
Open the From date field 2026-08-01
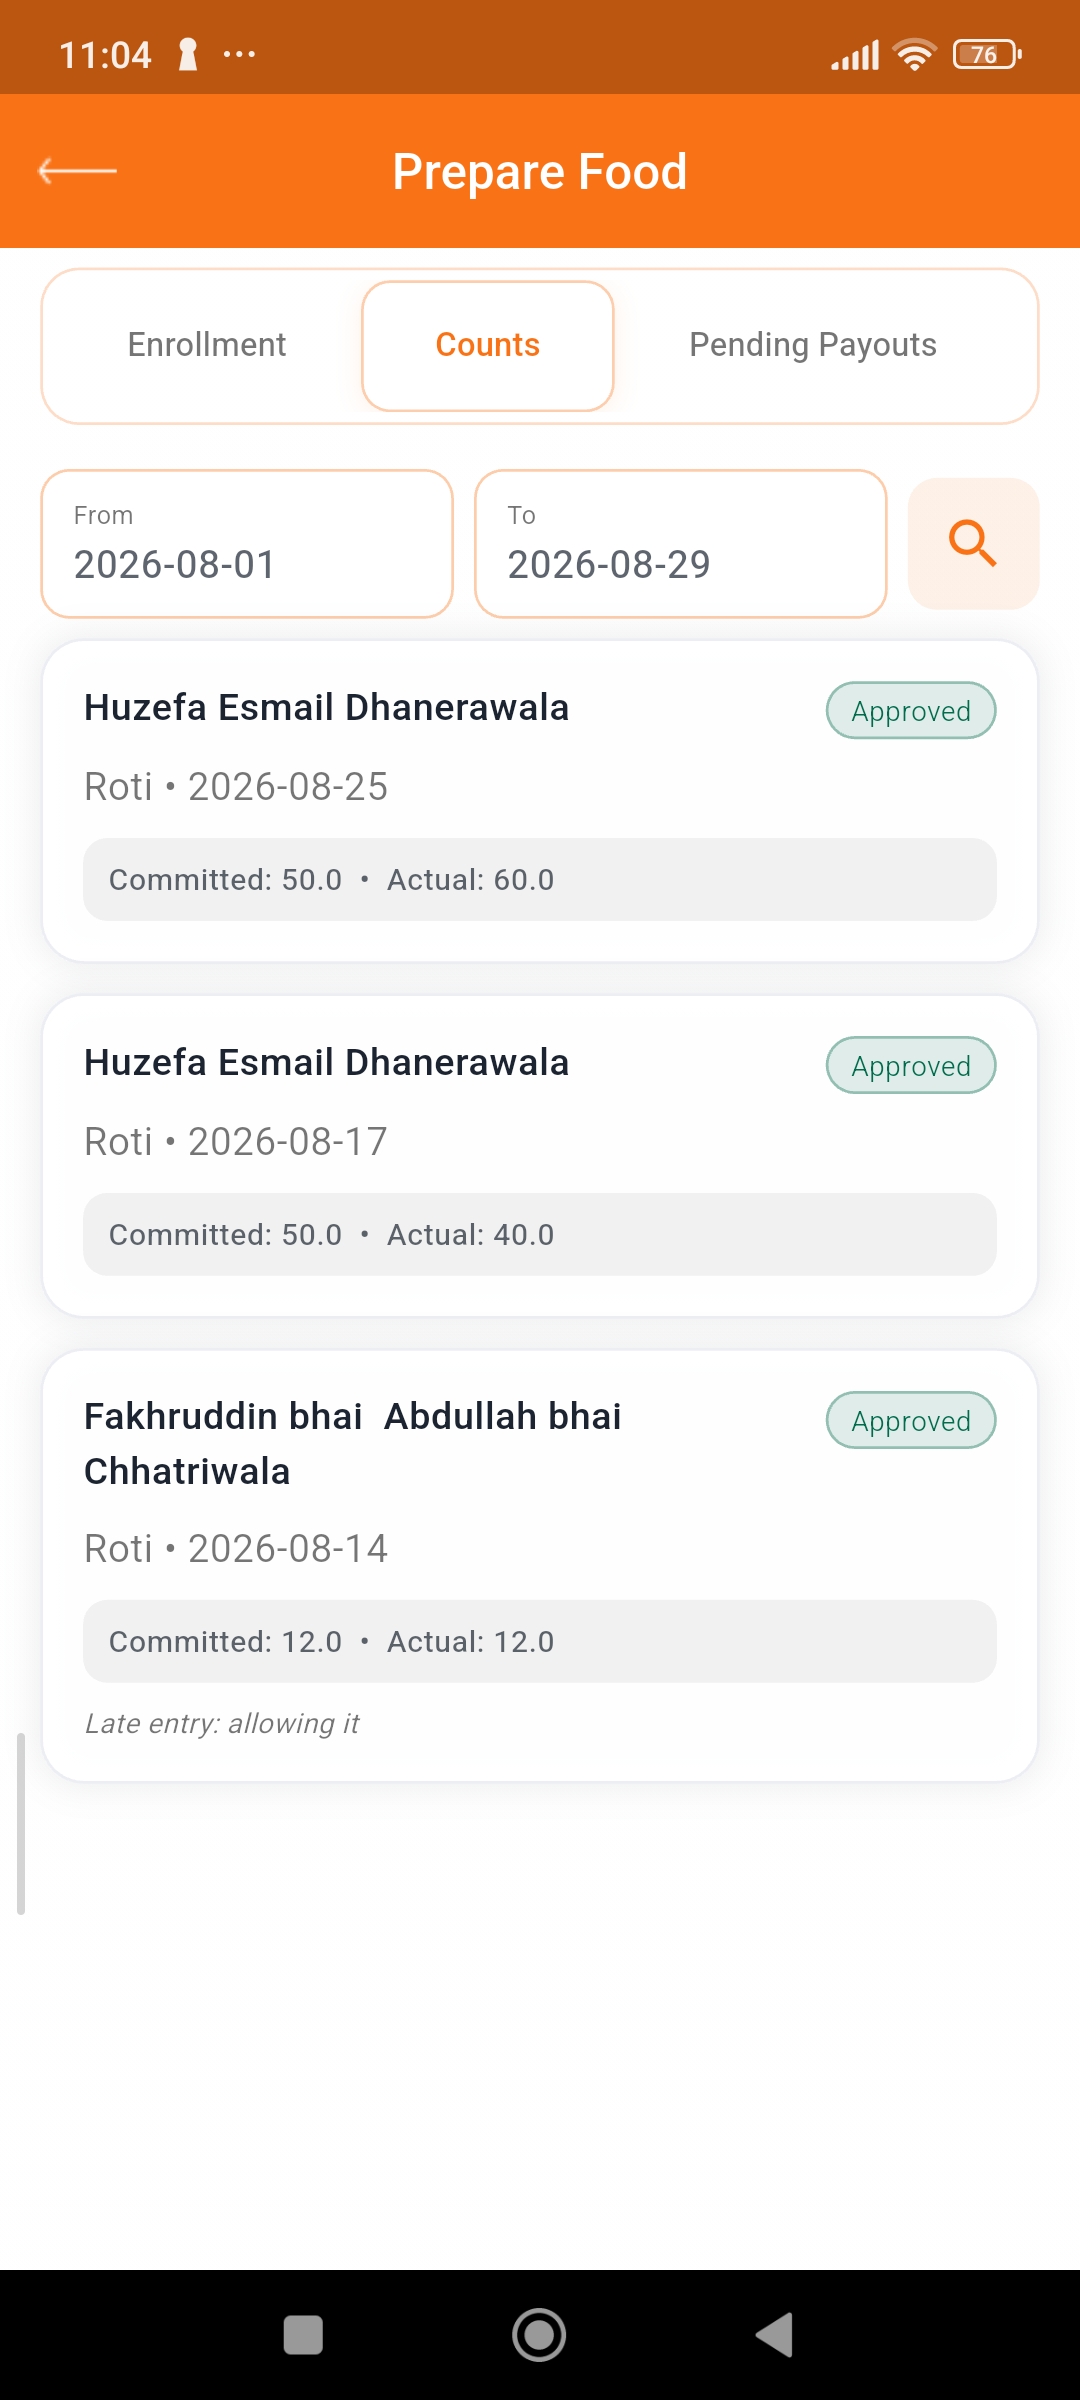point(247,543)
